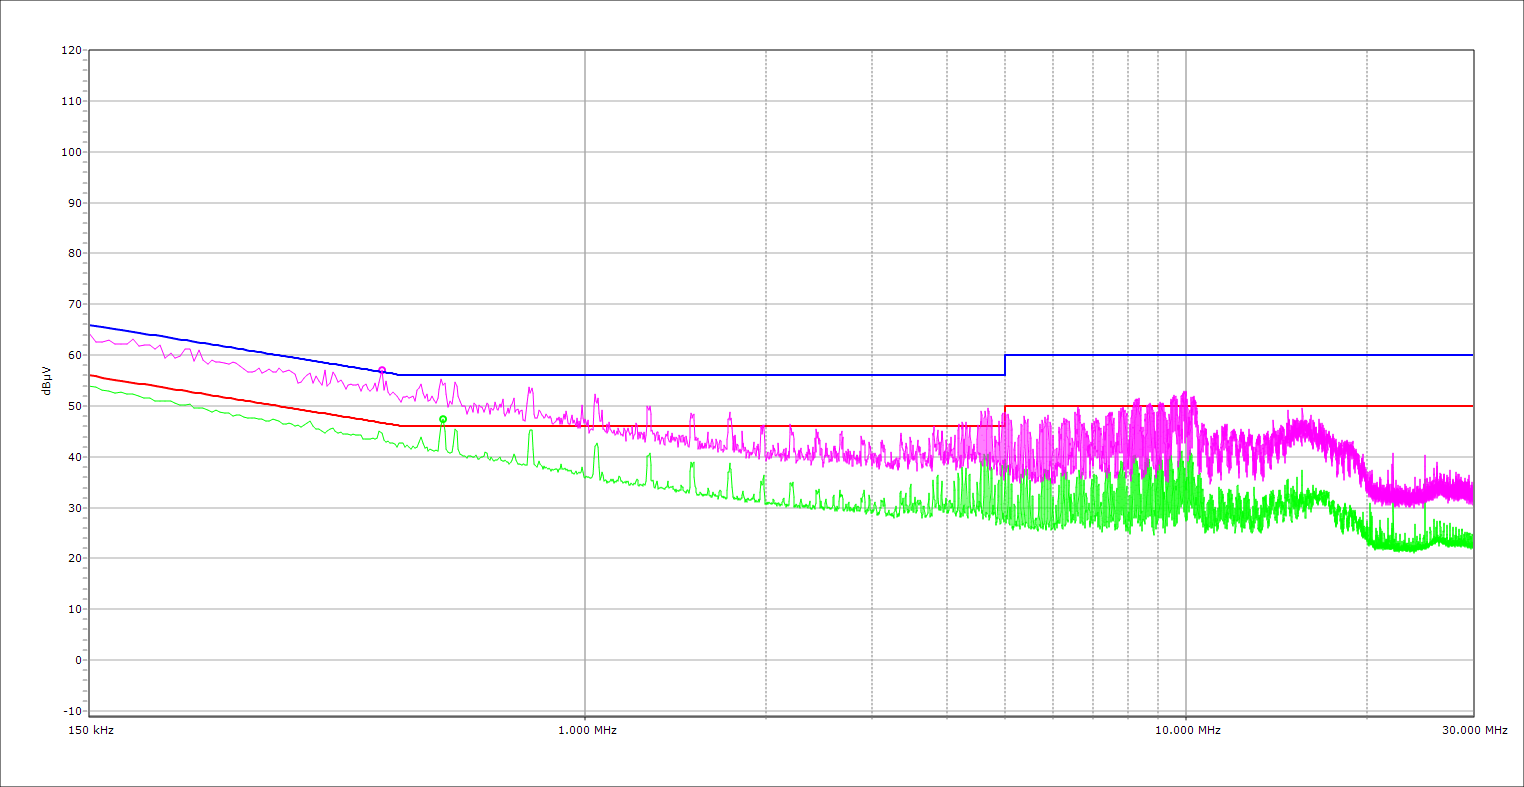Click the blue limit line's flat 60 dBµV segment

[x=1240, y=355]
